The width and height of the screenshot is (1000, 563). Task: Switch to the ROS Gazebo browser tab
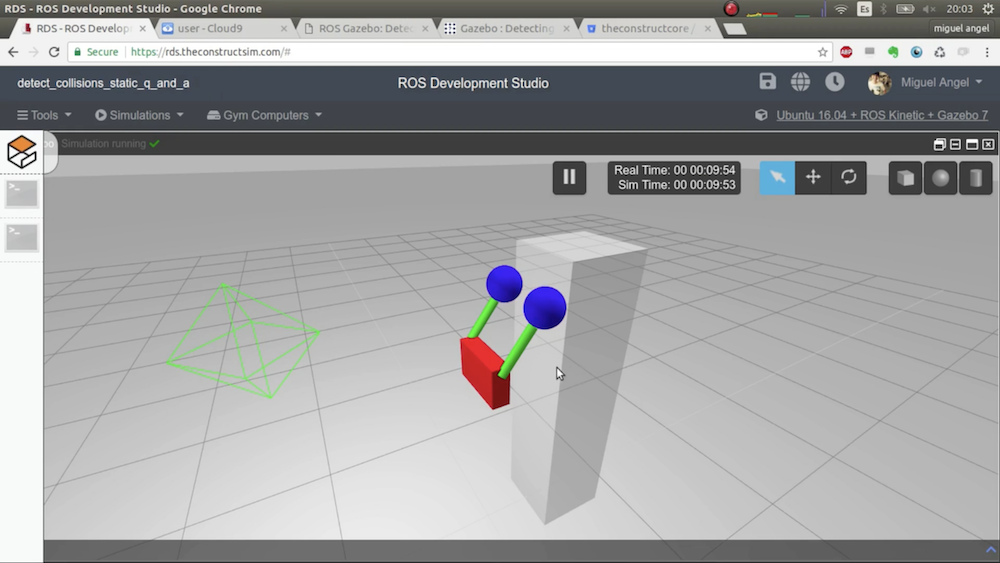358,28
